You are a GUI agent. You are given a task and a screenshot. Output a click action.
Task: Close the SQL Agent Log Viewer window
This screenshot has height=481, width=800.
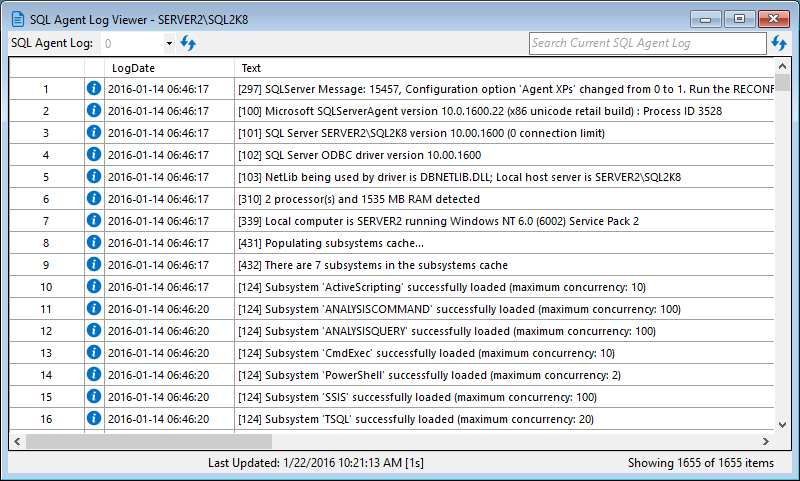pos(773,19)
